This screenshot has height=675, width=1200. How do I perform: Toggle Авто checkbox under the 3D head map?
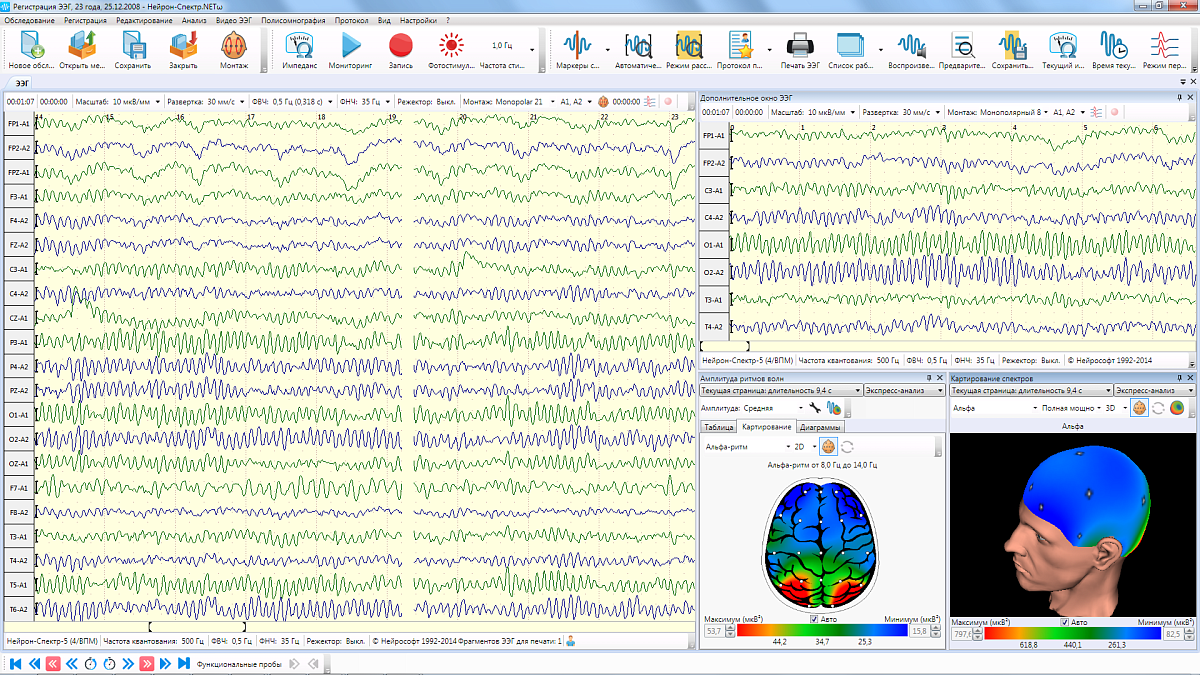click(x=1066, y=621)
